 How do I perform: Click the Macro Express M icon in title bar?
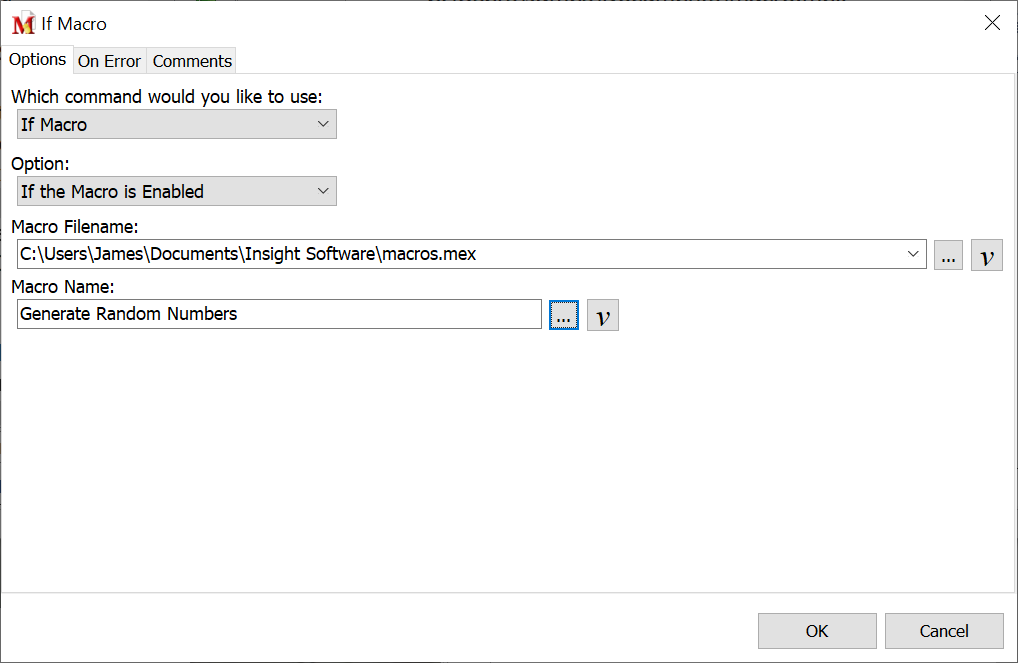click(x=23, y=24)
